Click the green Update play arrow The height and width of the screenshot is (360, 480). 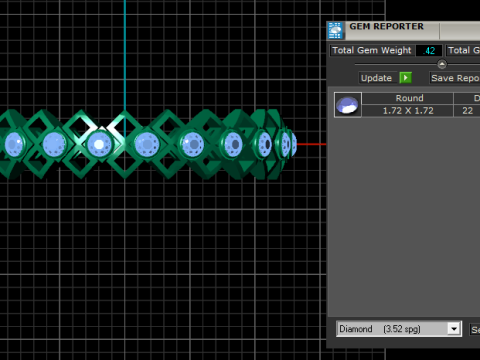coord(406,78)
